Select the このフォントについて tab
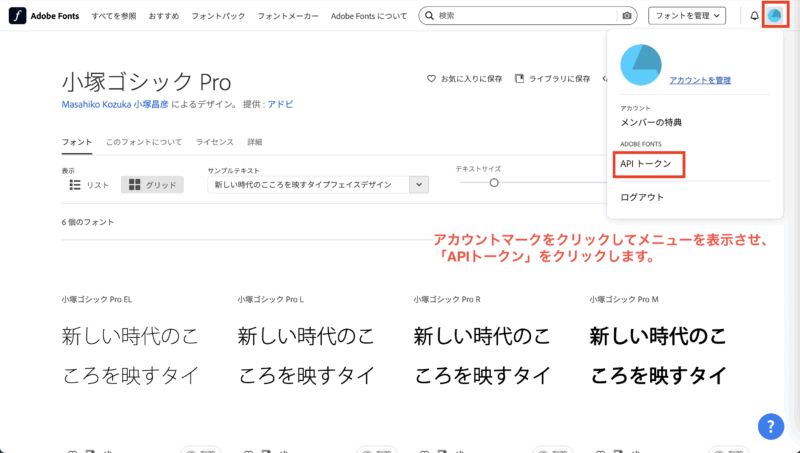Viewport: 800px width, 453px height. pos(144,142)
